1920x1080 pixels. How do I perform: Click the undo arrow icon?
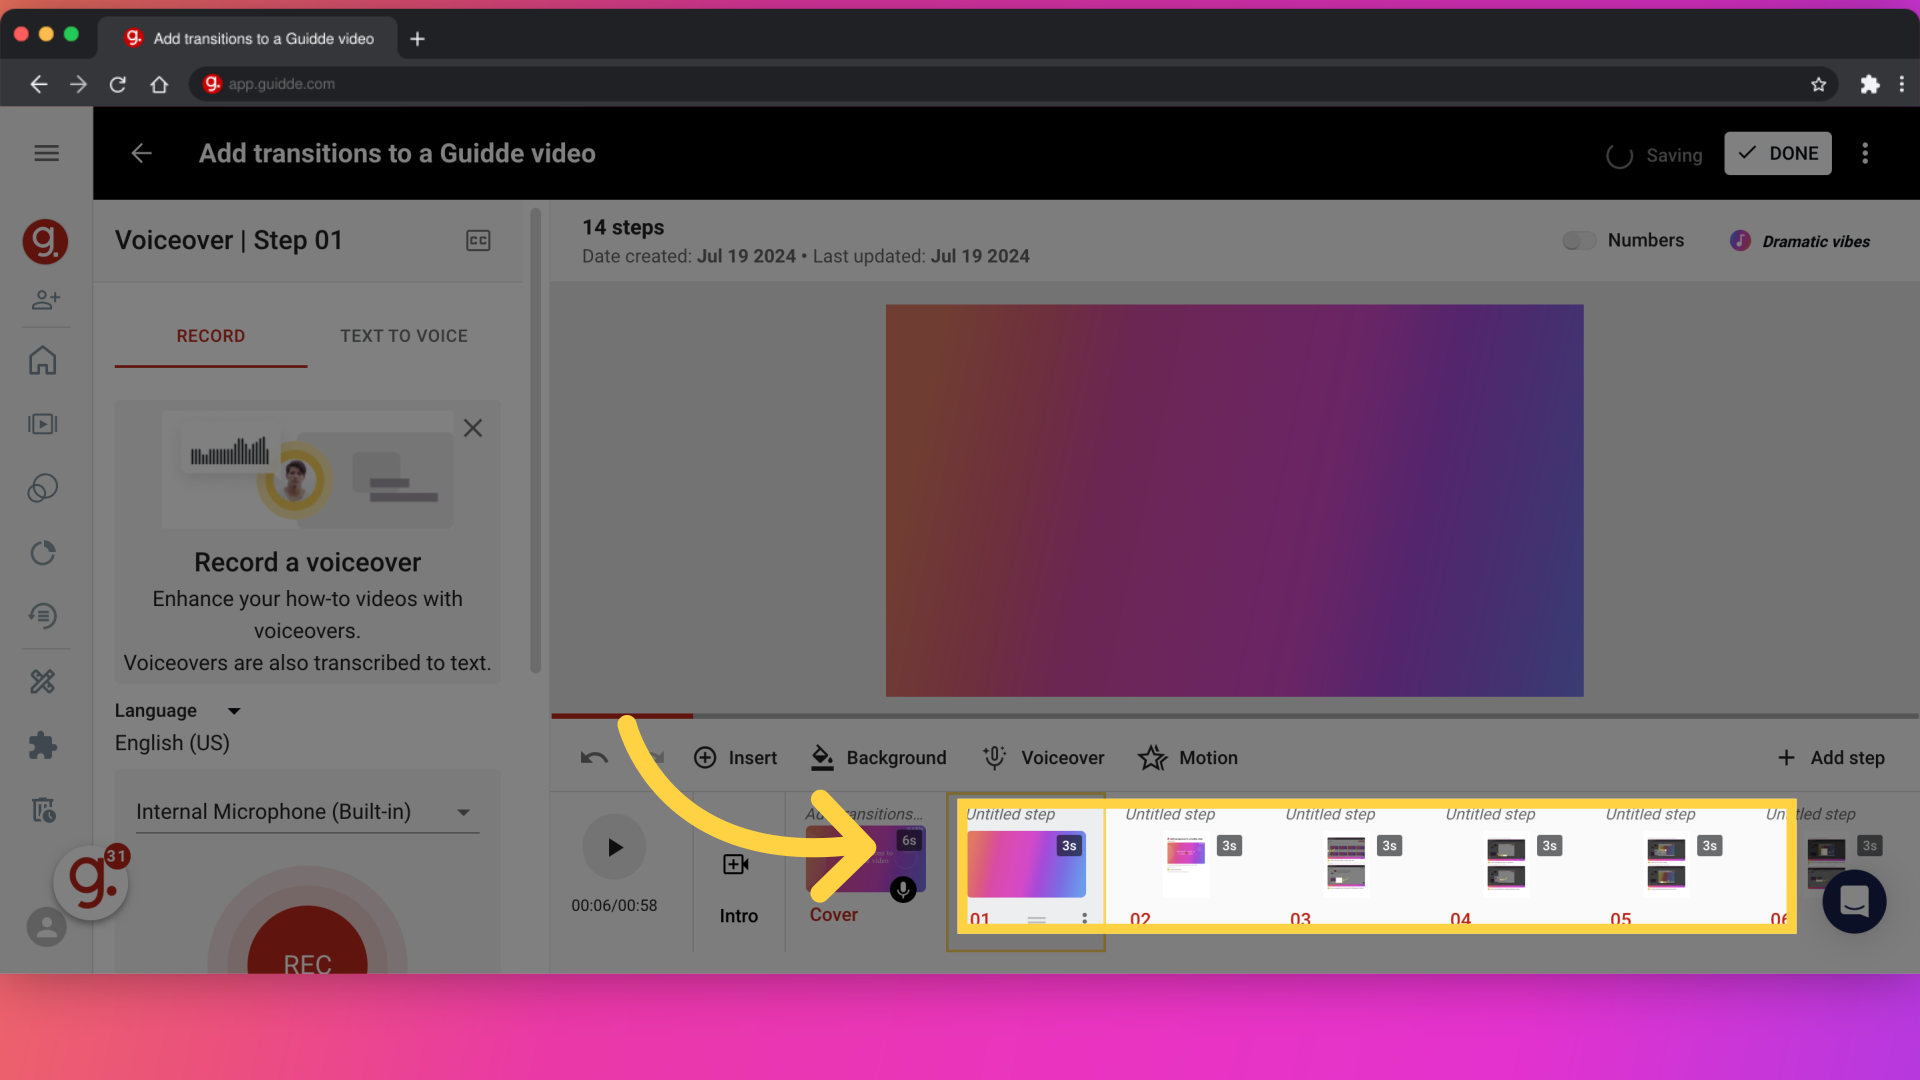click(x=593, y=757)
